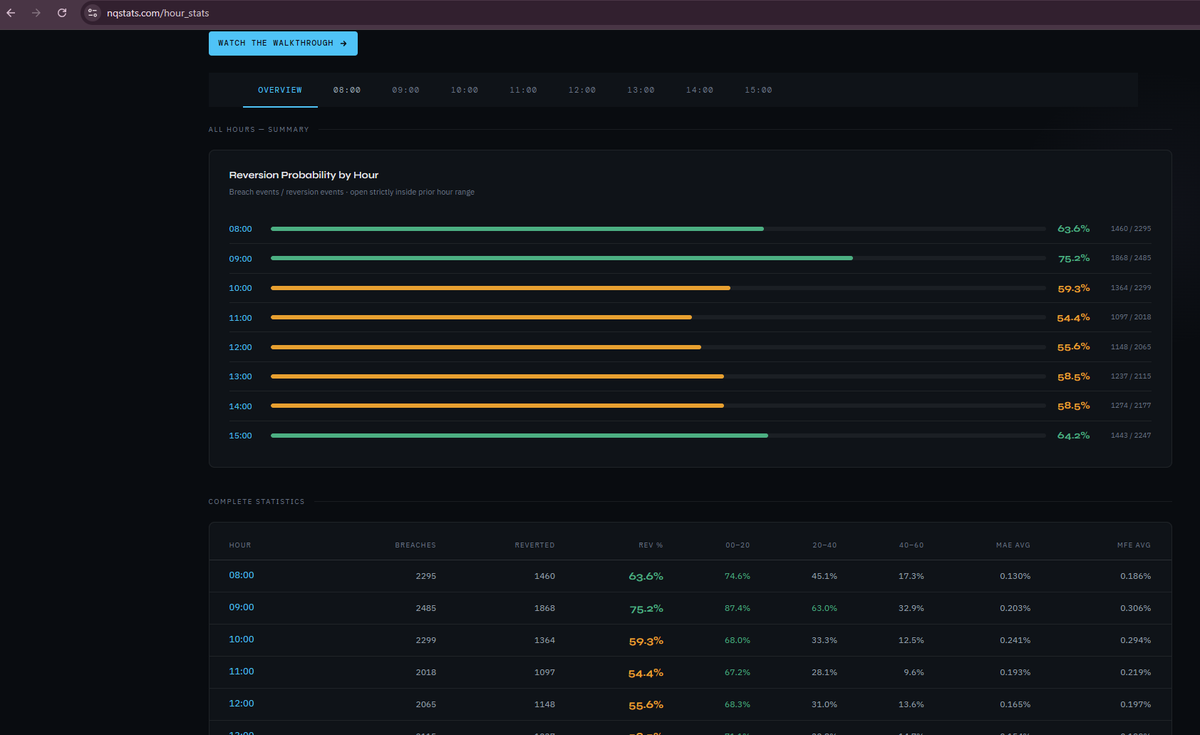Open the 11:00 tab
Screen dimensions: 1200x735
point(523,90)
